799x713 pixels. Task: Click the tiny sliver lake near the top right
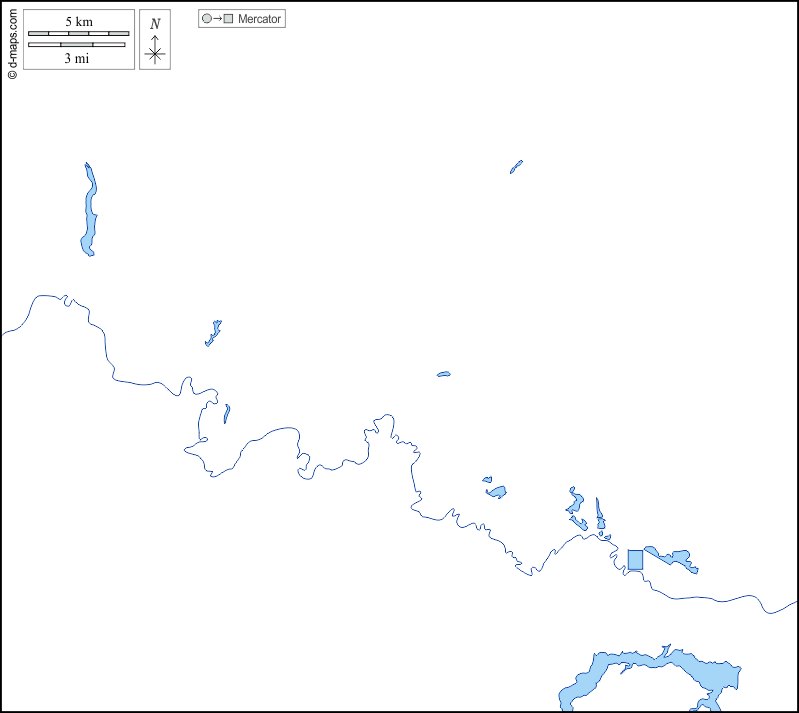(516, 167)
